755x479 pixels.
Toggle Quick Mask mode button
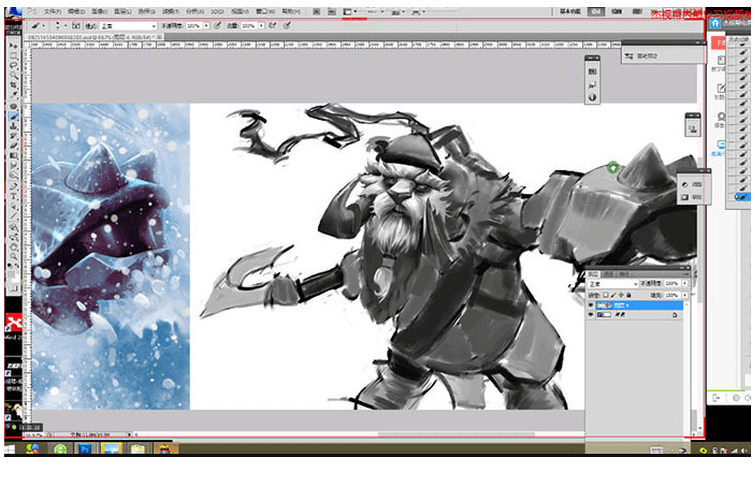(13, 288)
